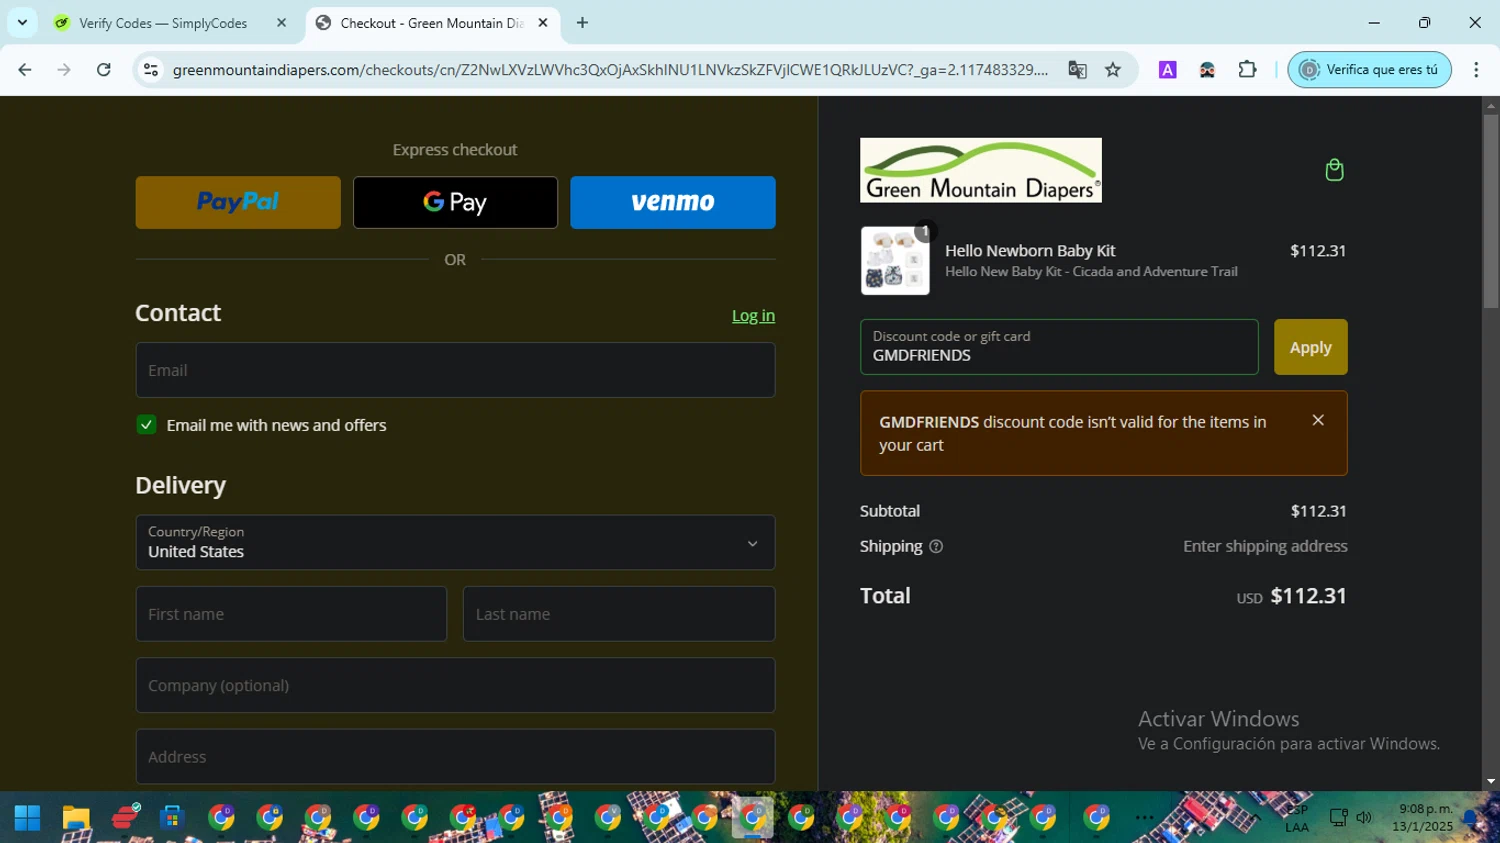Click the First name field
The width and height of the screenshot is (1500, 843).
click(x=291, y=614)
